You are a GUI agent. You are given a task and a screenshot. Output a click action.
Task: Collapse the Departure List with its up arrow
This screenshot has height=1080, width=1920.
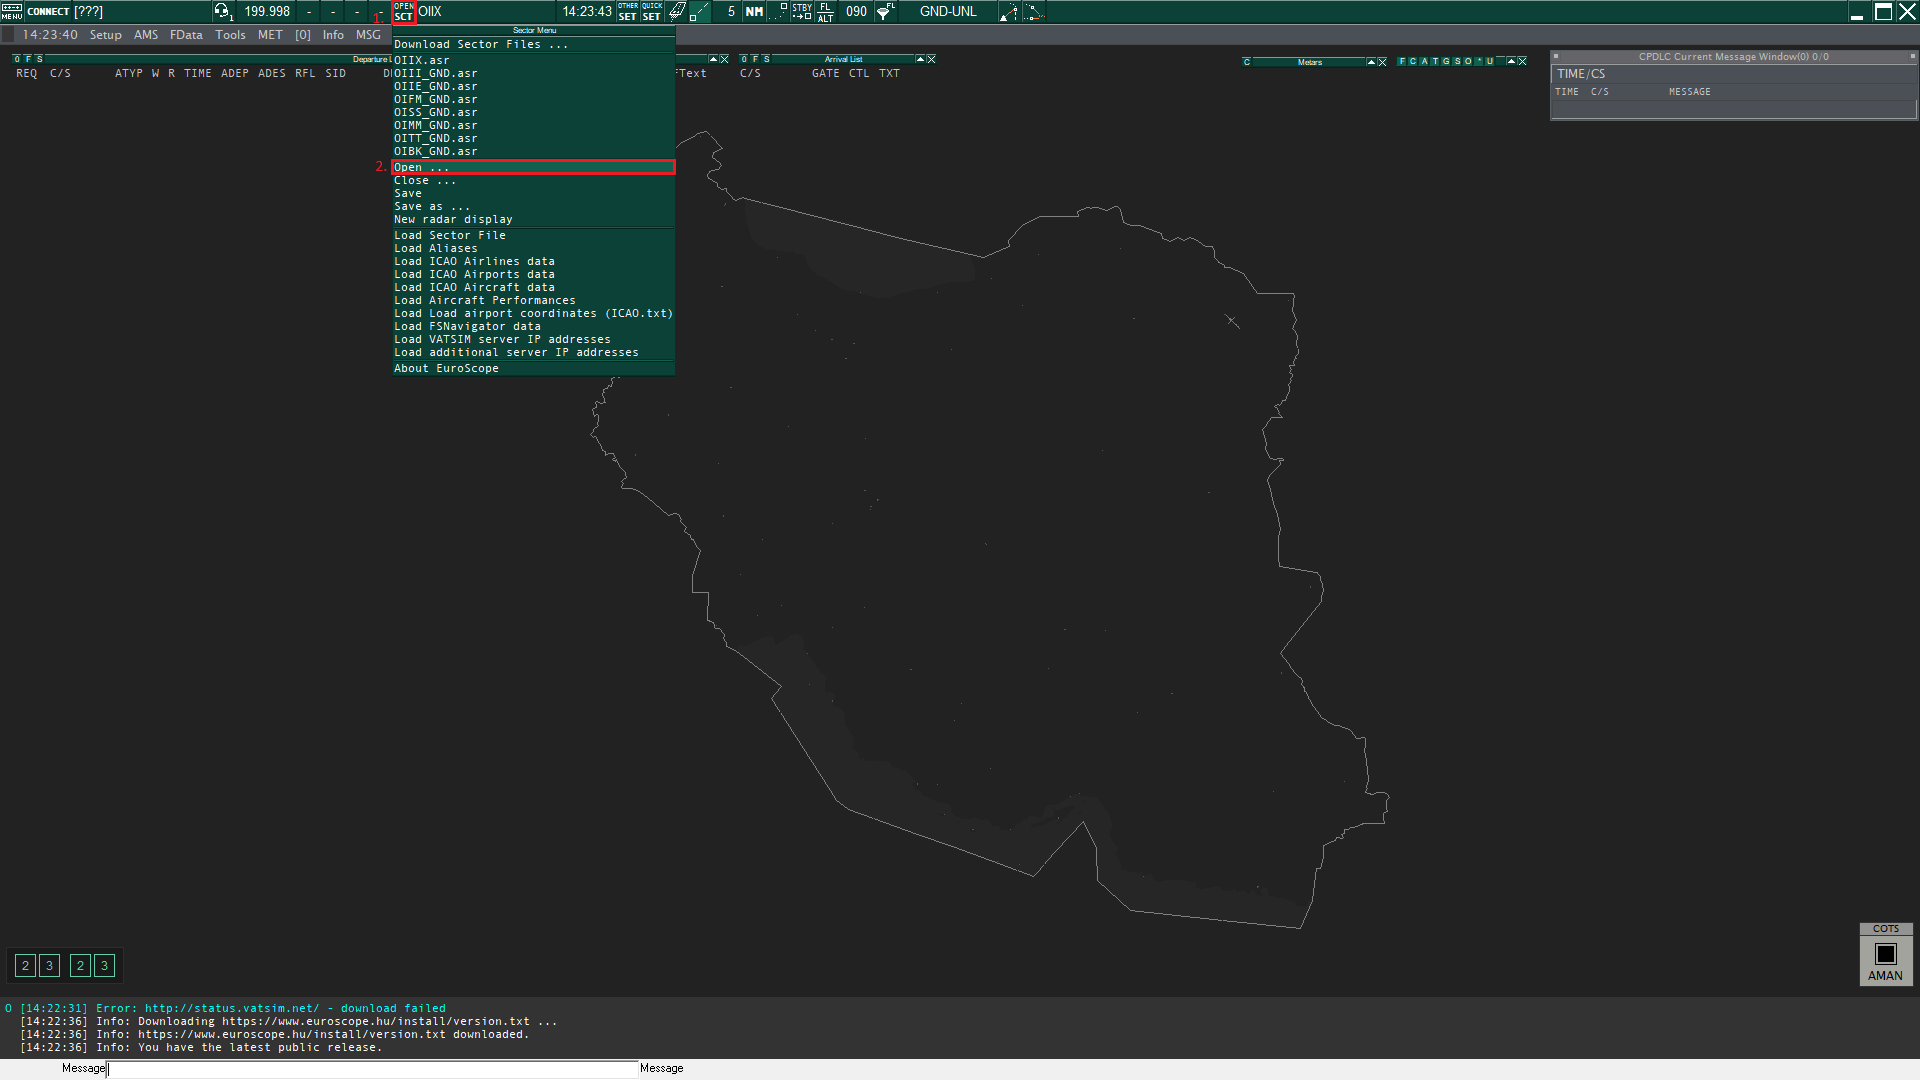(x=713, y=59)
